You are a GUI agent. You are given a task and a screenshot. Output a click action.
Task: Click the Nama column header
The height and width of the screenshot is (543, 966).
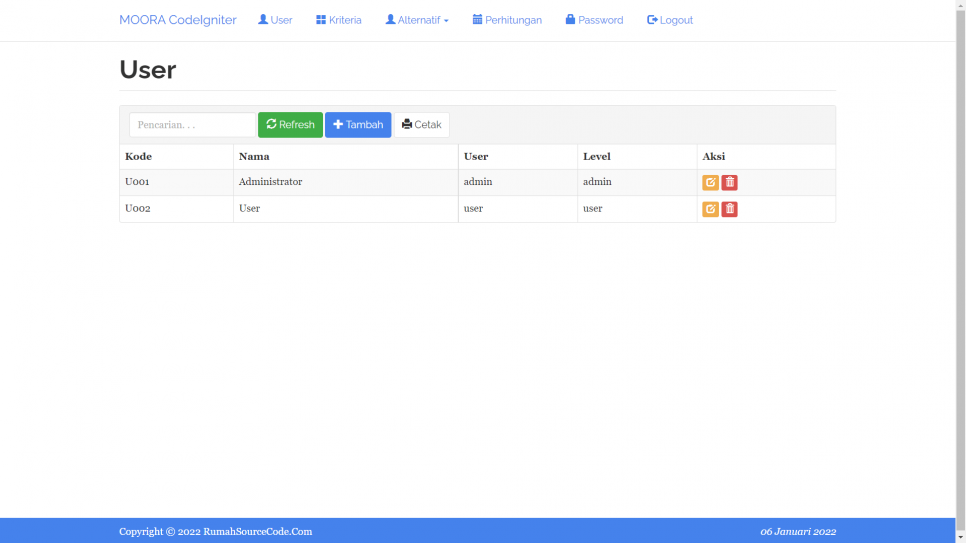[x=254, y=157]
